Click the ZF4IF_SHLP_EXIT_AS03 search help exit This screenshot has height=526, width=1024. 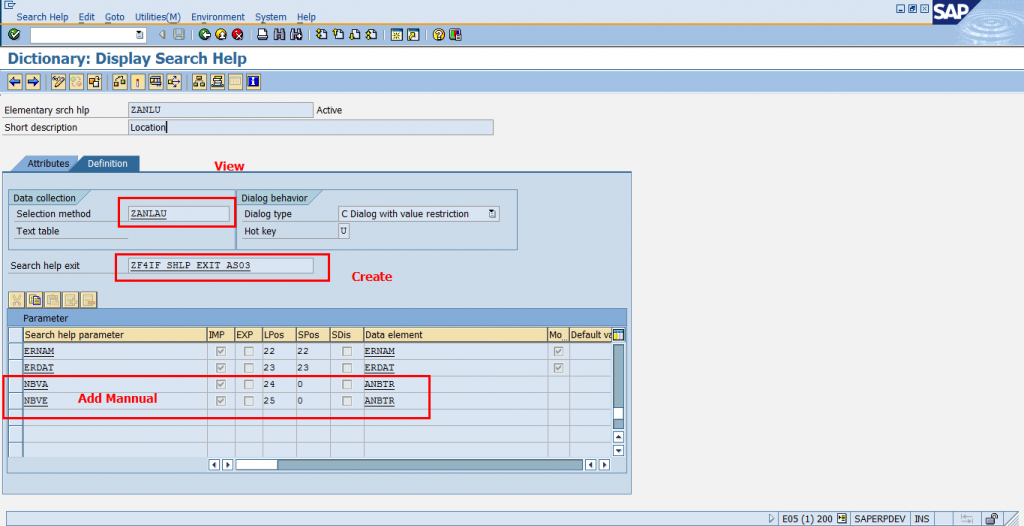[x=190, y=266]
